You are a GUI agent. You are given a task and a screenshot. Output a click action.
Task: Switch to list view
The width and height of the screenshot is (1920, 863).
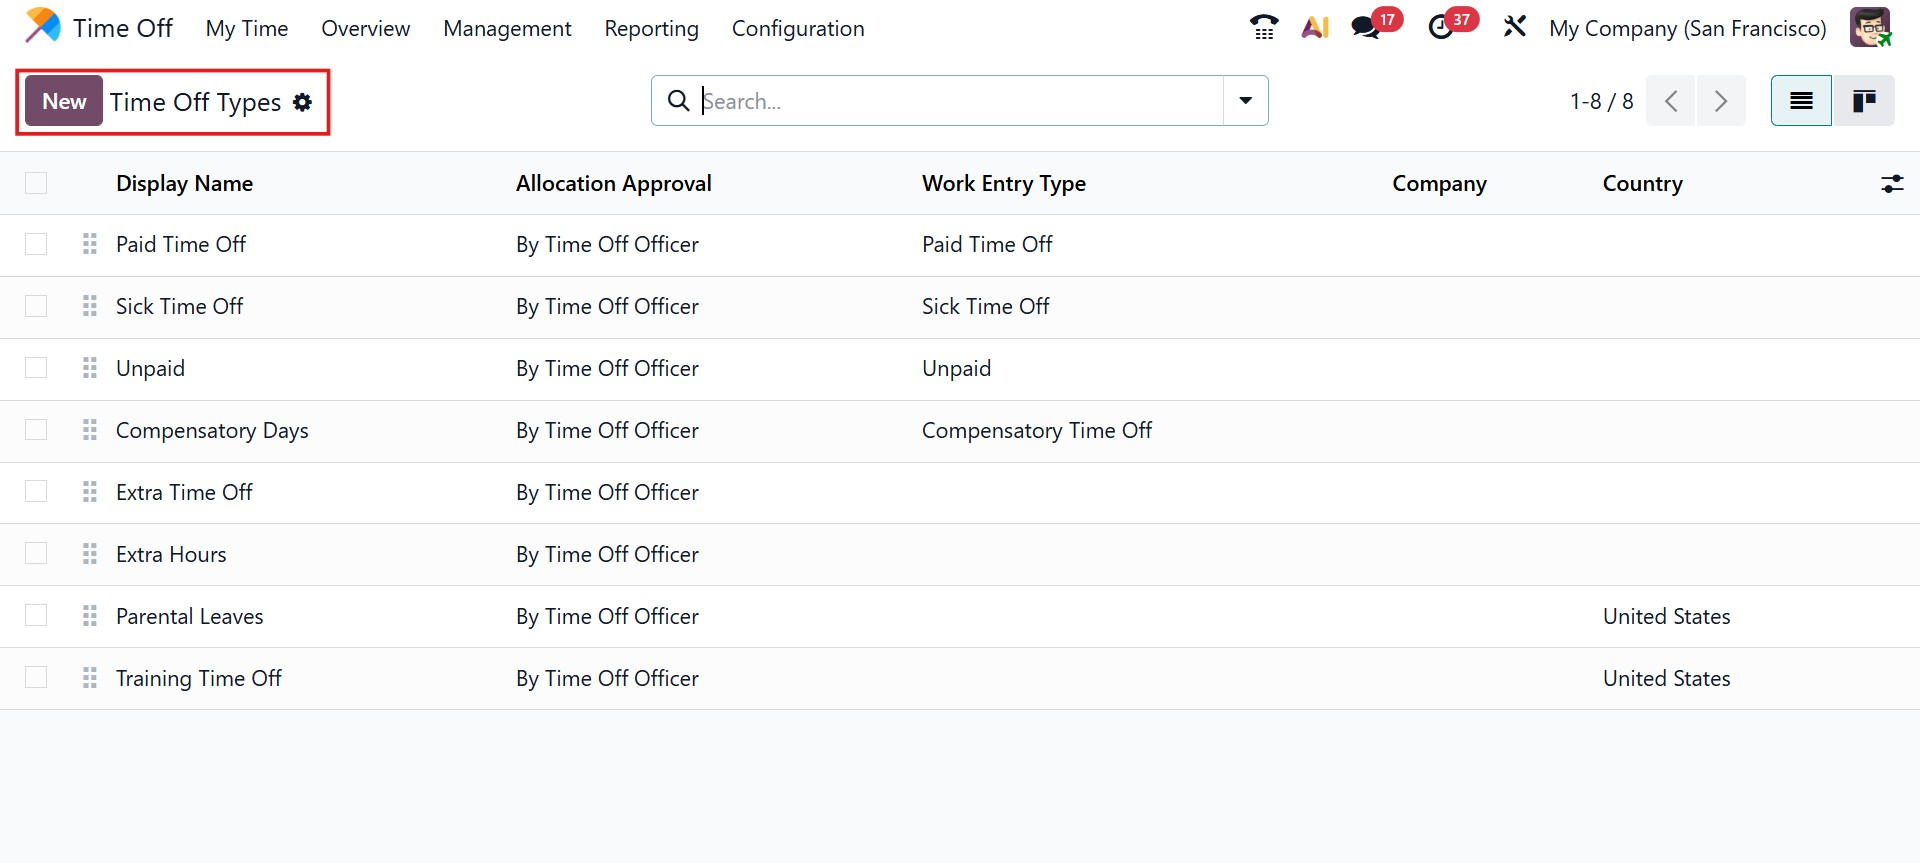(1801, 101)
